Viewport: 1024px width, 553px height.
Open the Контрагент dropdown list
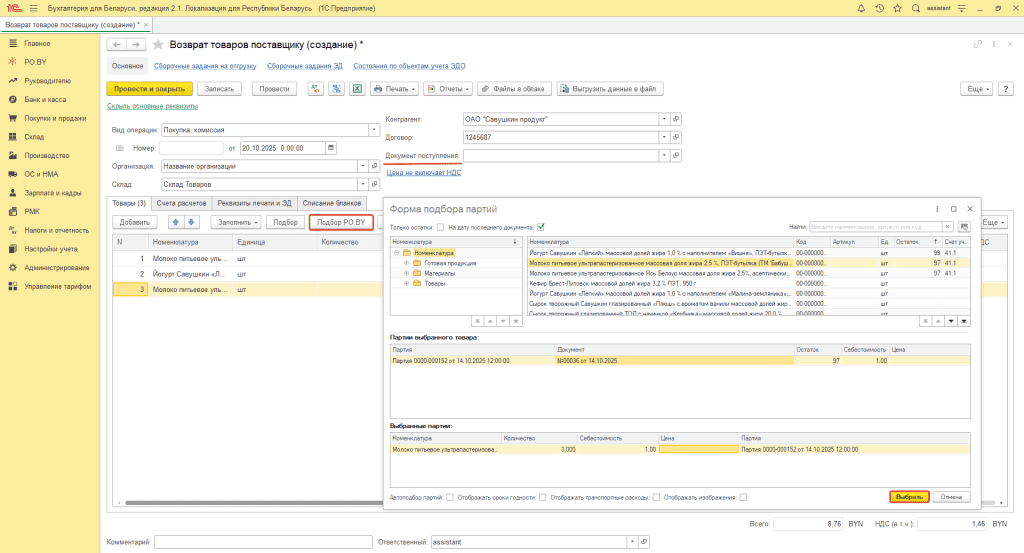664,119
